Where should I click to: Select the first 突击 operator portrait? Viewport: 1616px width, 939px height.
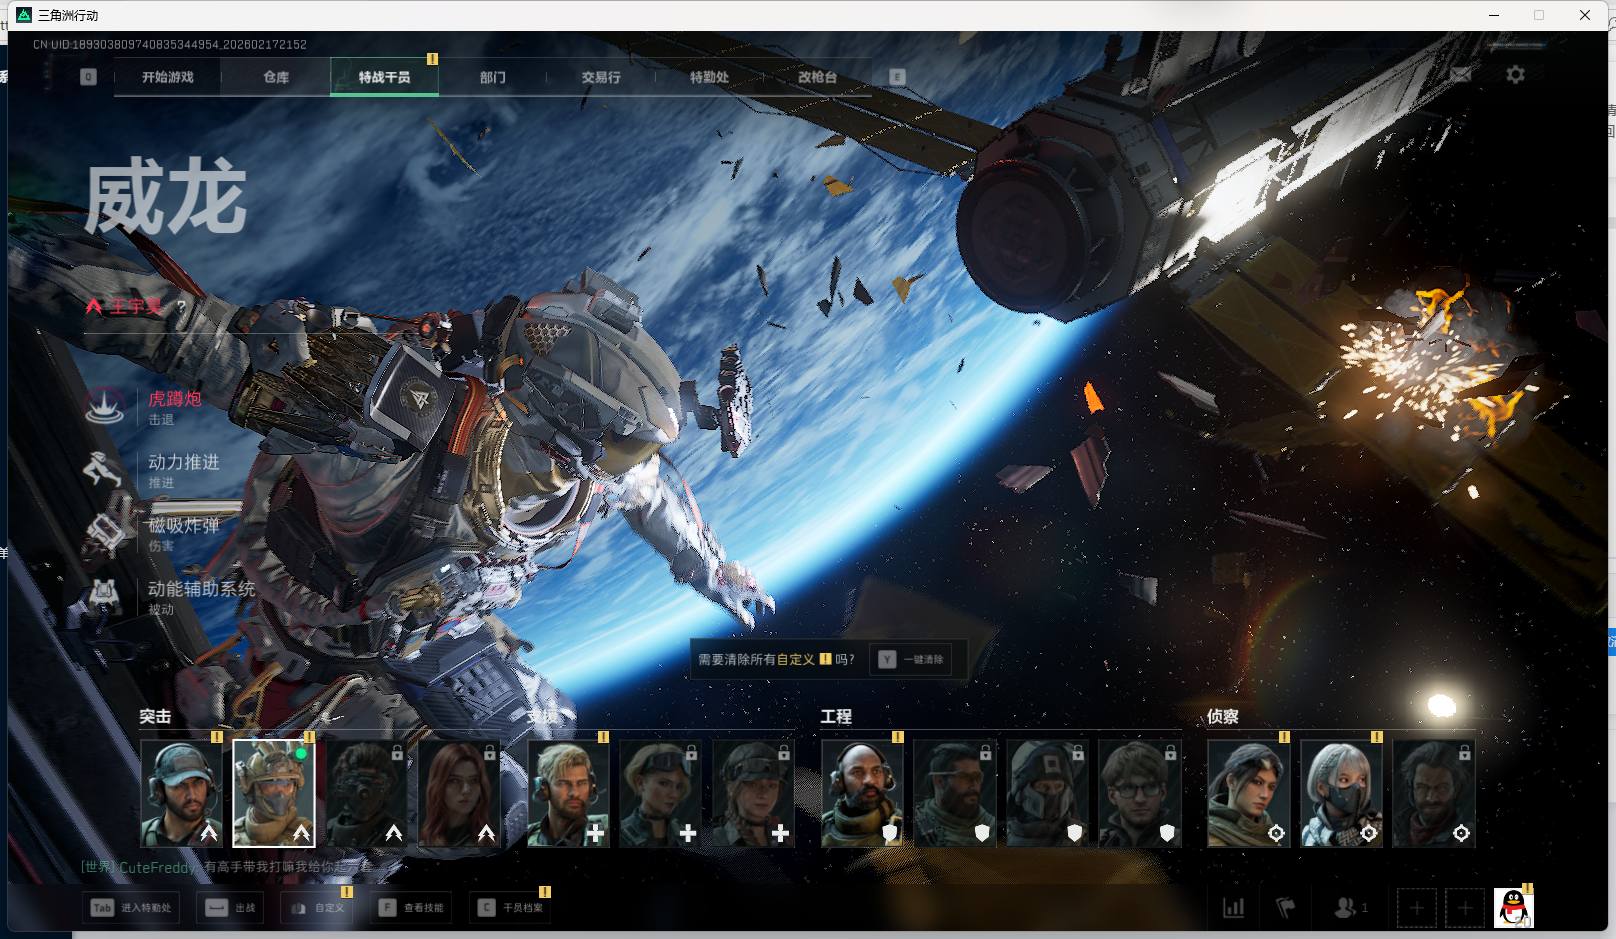click(181, 794)
